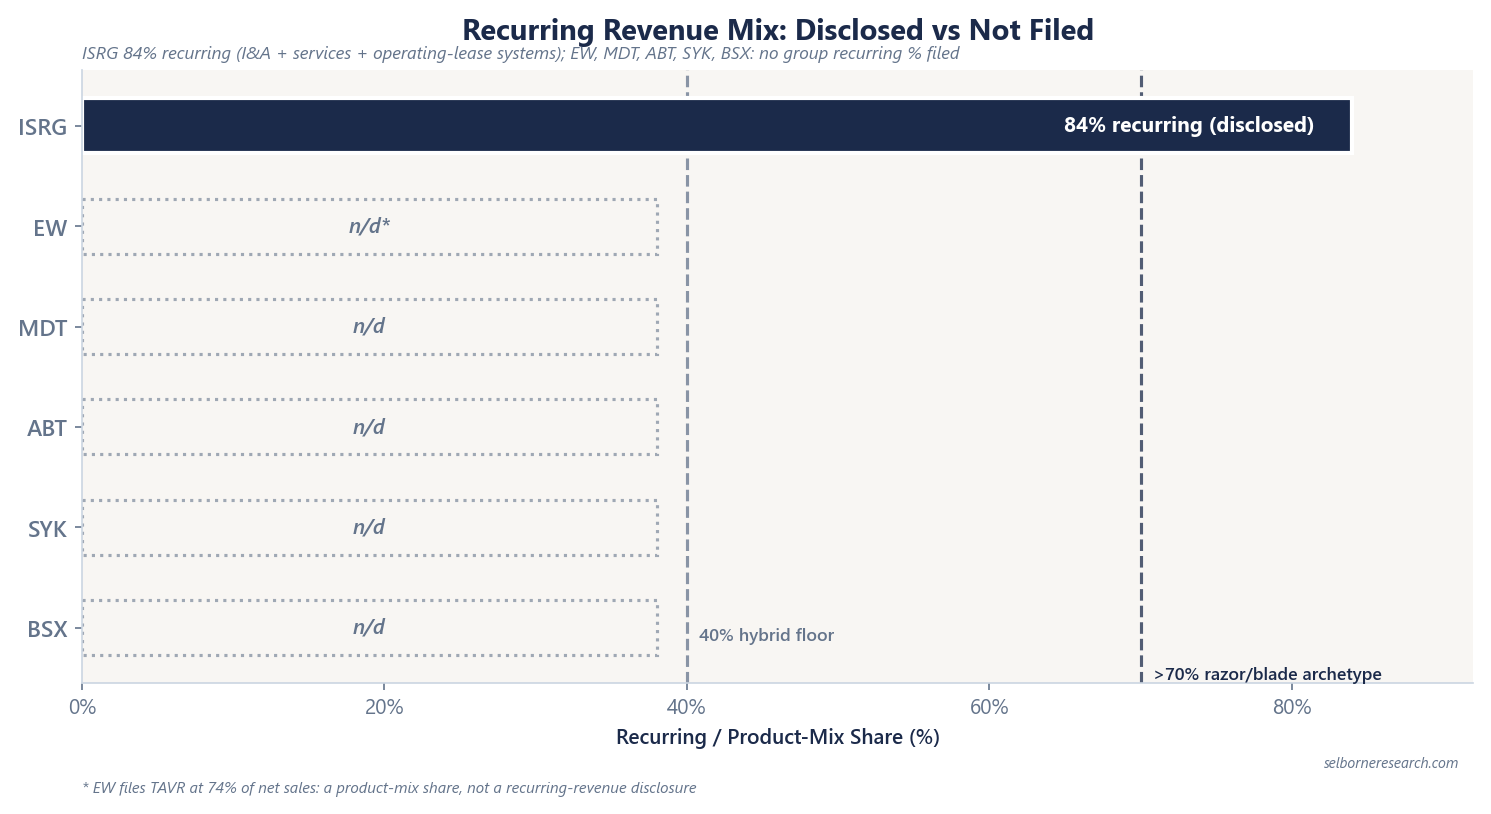Viewport: 1491px width, 814px height.
Task: Click the 'n/d' label in SYK row
Action: [x=369, y=527]
